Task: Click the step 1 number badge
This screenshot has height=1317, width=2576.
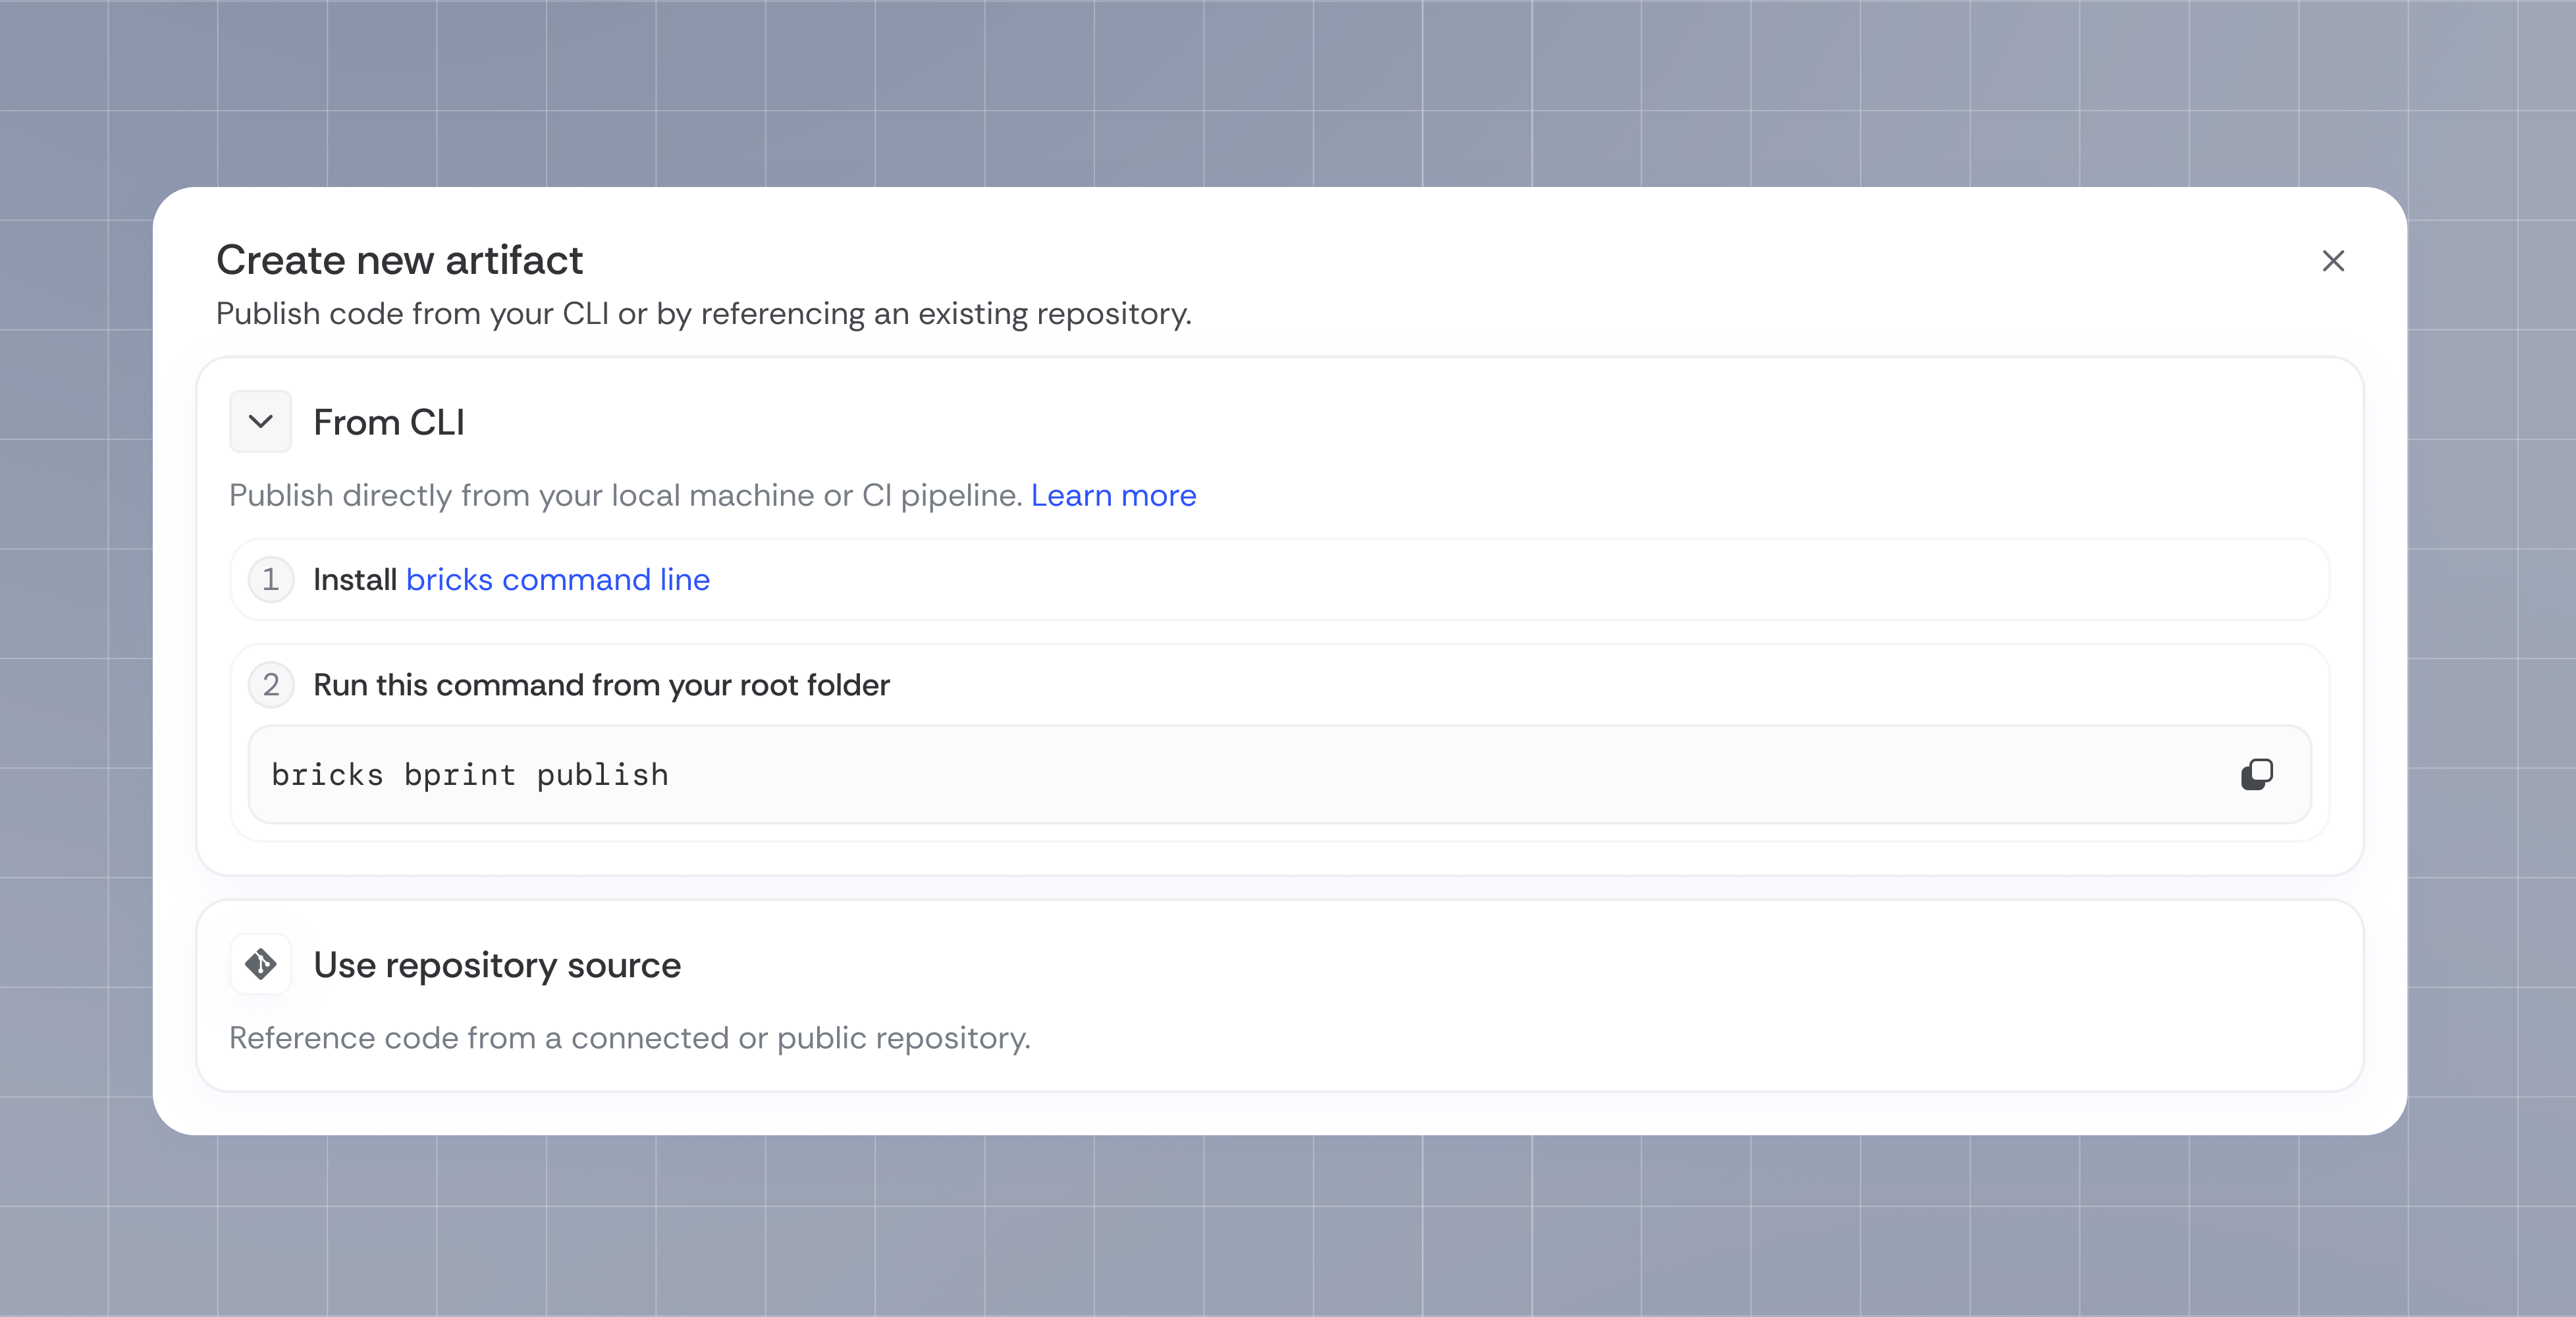Action: pyautogui.click(x=270, y=580)
